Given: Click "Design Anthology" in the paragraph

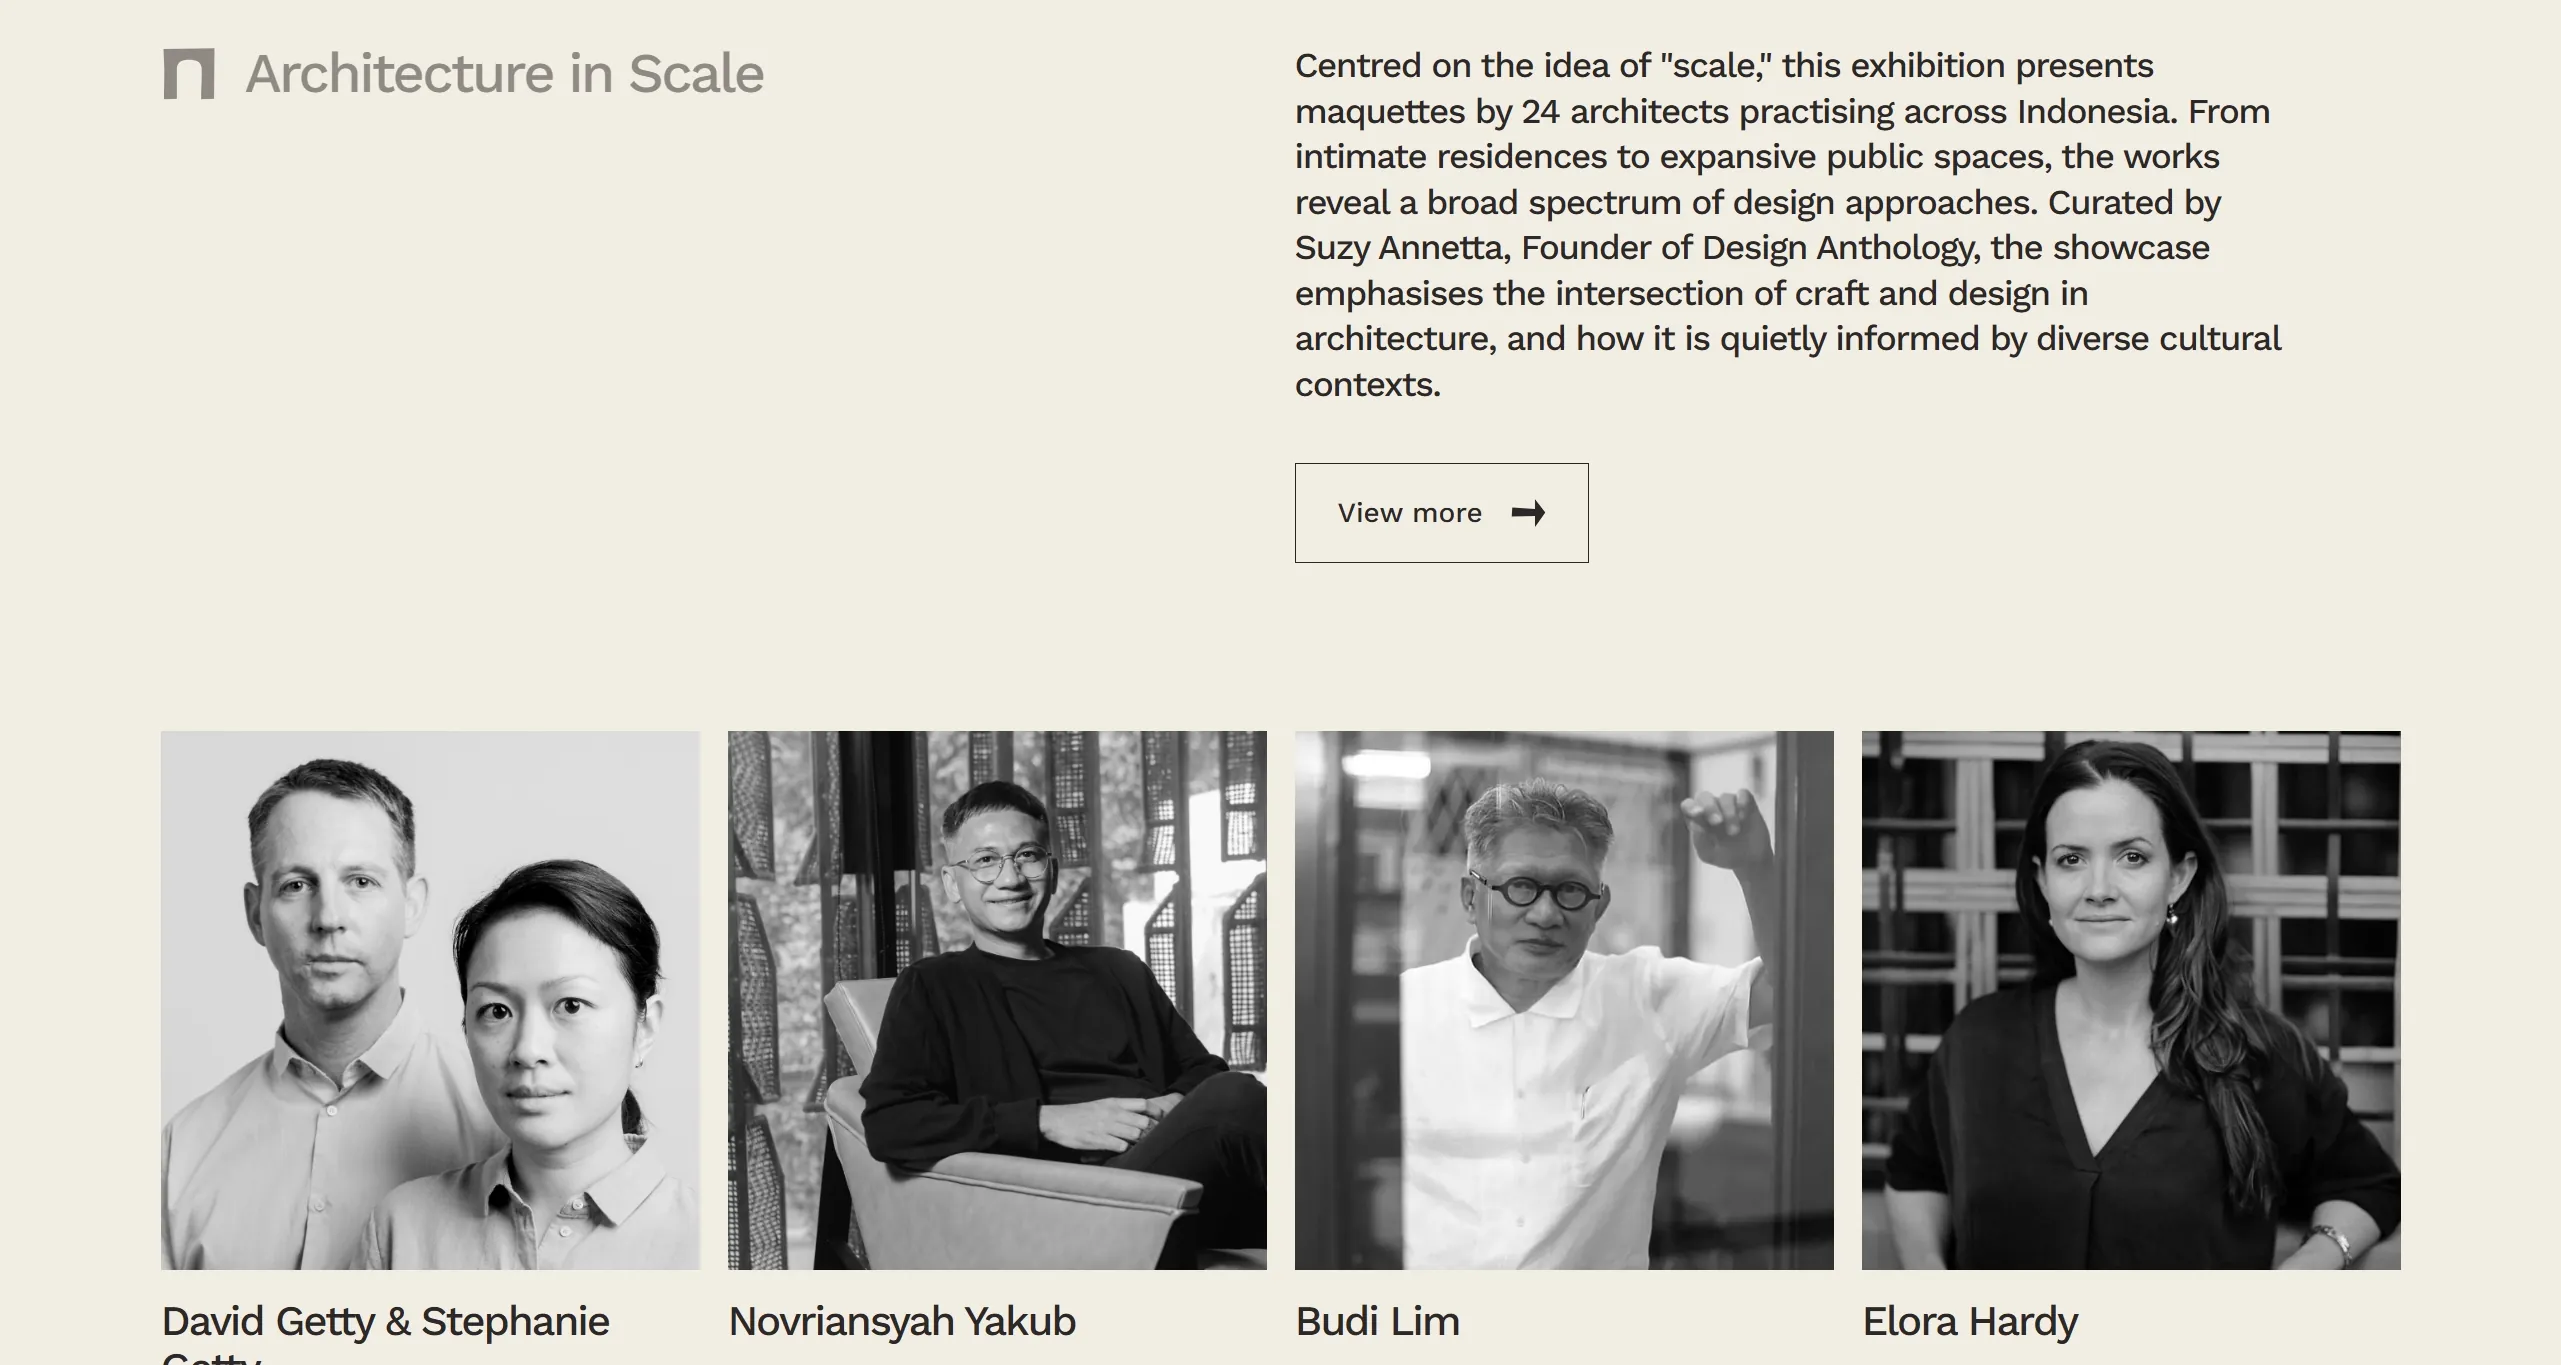Looking at the screenshot, I should tap(1838, 248).
